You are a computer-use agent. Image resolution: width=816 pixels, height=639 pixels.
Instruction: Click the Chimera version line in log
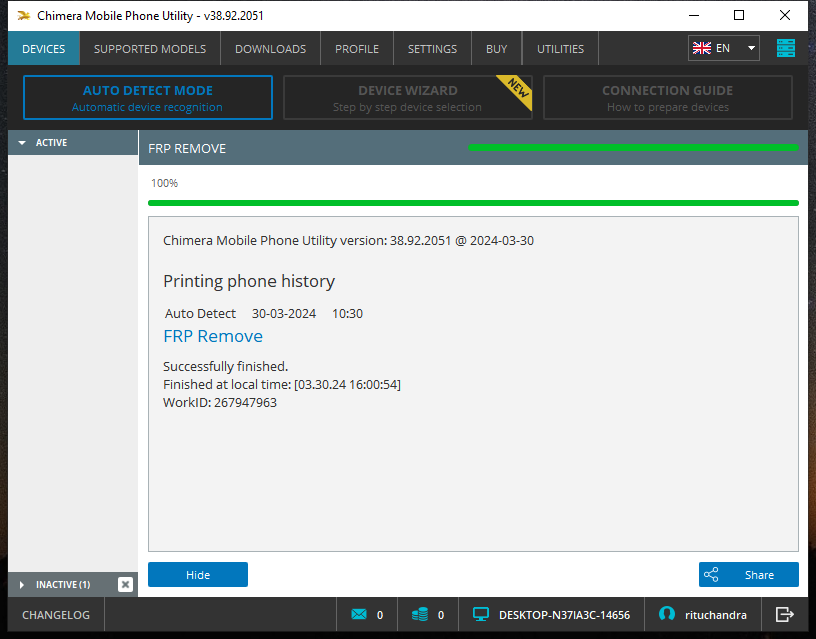click(x=348, y=240)
